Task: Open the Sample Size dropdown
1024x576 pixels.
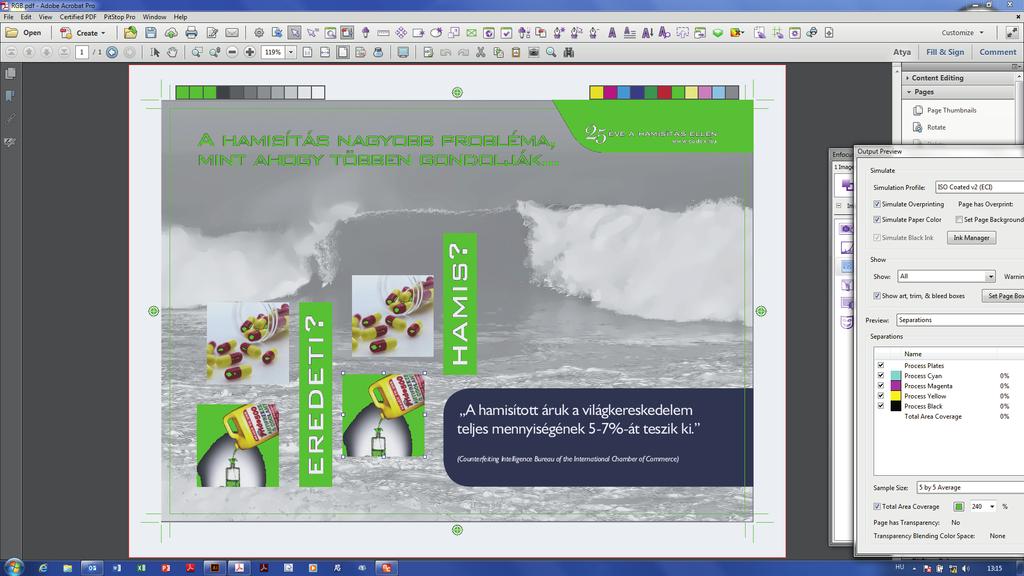Action: click(x=970, y=487)
